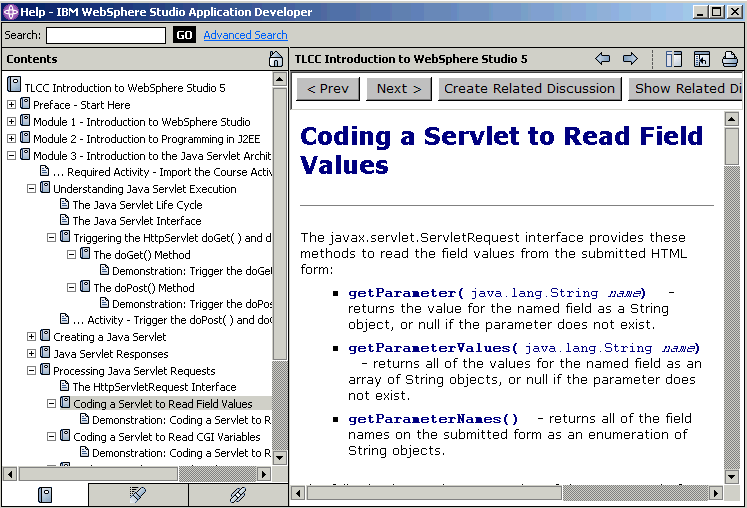Go back with the left arrow icon
Image resolution: width=747 pixels, height=508 pixels.
pyautogui.click(x=603, y=59)
